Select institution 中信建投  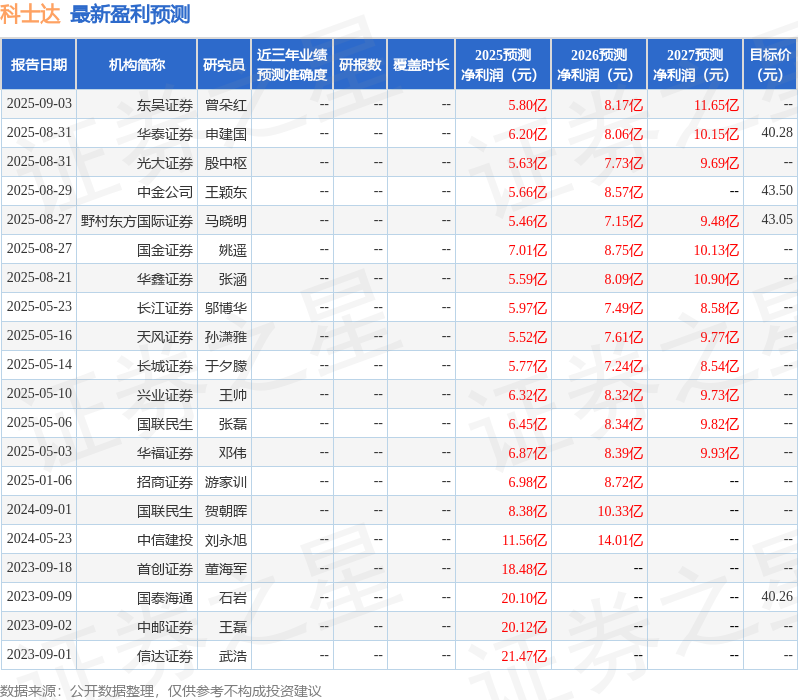click(165, 541)
